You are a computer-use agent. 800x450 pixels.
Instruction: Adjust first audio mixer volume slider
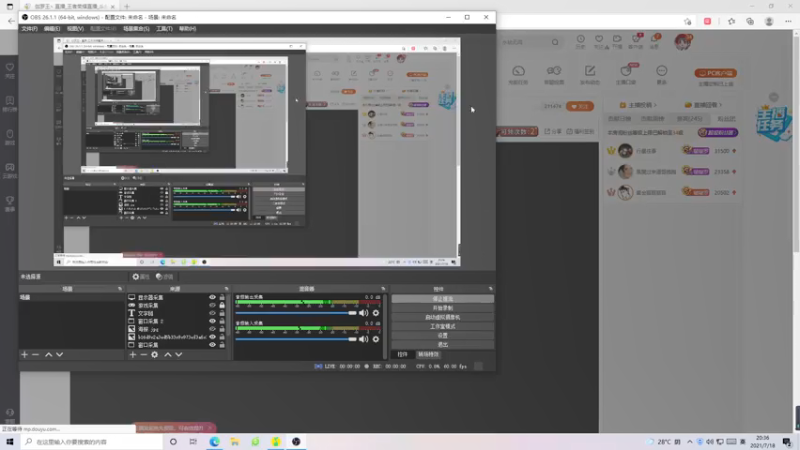pos(295,313)
